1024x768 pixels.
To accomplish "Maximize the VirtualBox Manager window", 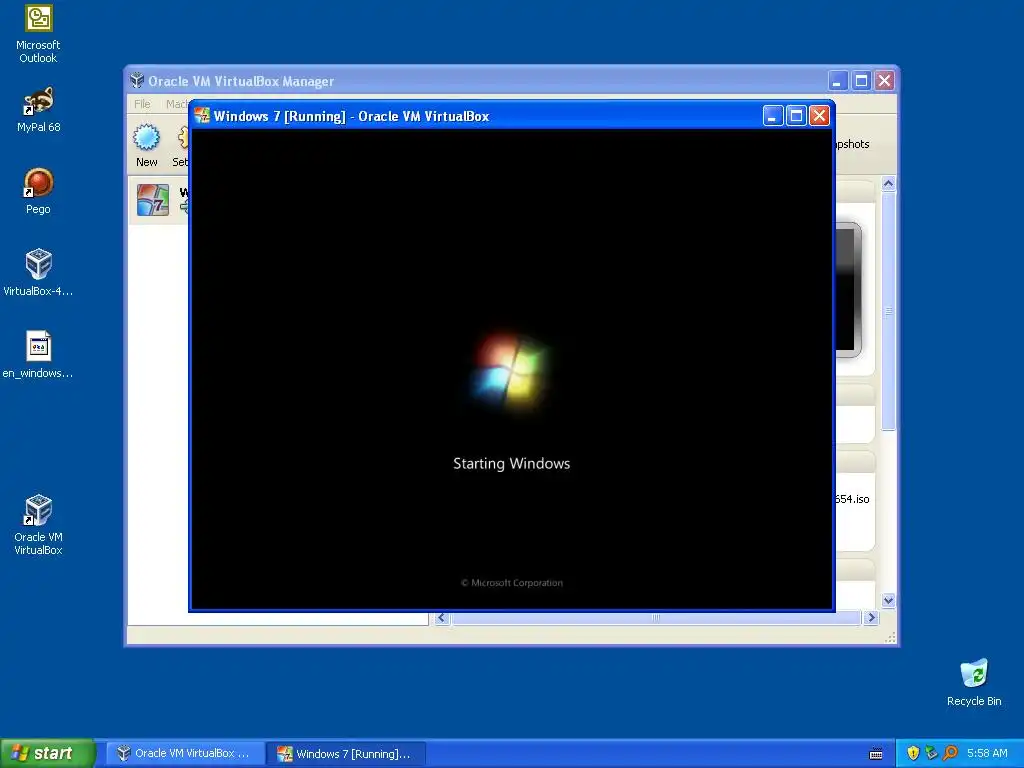I will coord(861,80).
